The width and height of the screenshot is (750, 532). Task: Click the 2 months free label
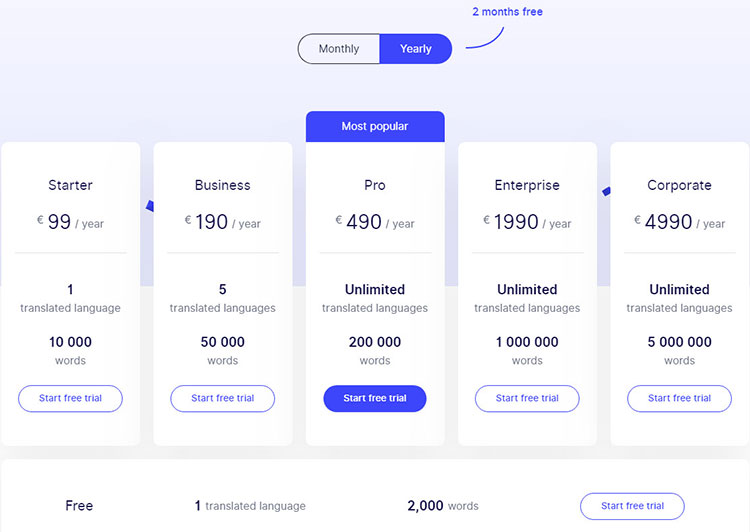point(508,12)
